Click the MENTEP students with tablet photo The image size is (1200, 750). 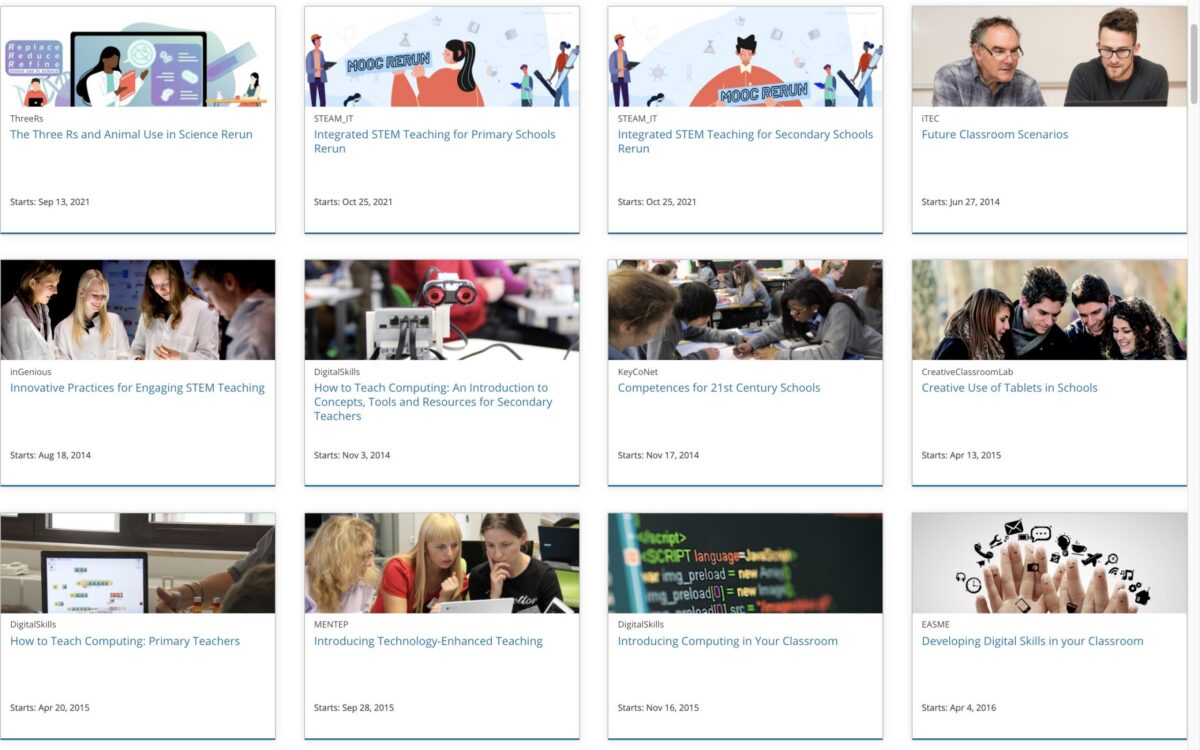click(x=442, y=563)
